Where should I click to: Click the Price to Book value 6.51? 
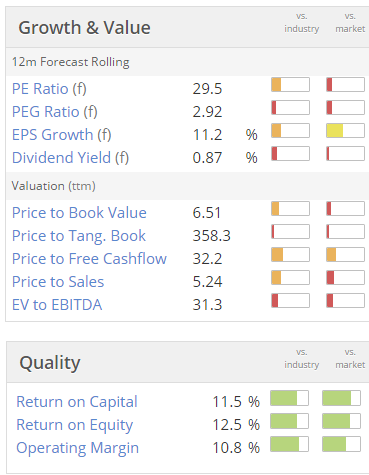coord(207,213)
